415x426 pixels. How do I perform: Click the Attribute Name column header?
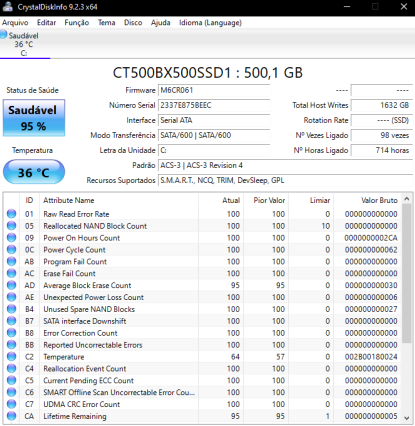(119, 200)
